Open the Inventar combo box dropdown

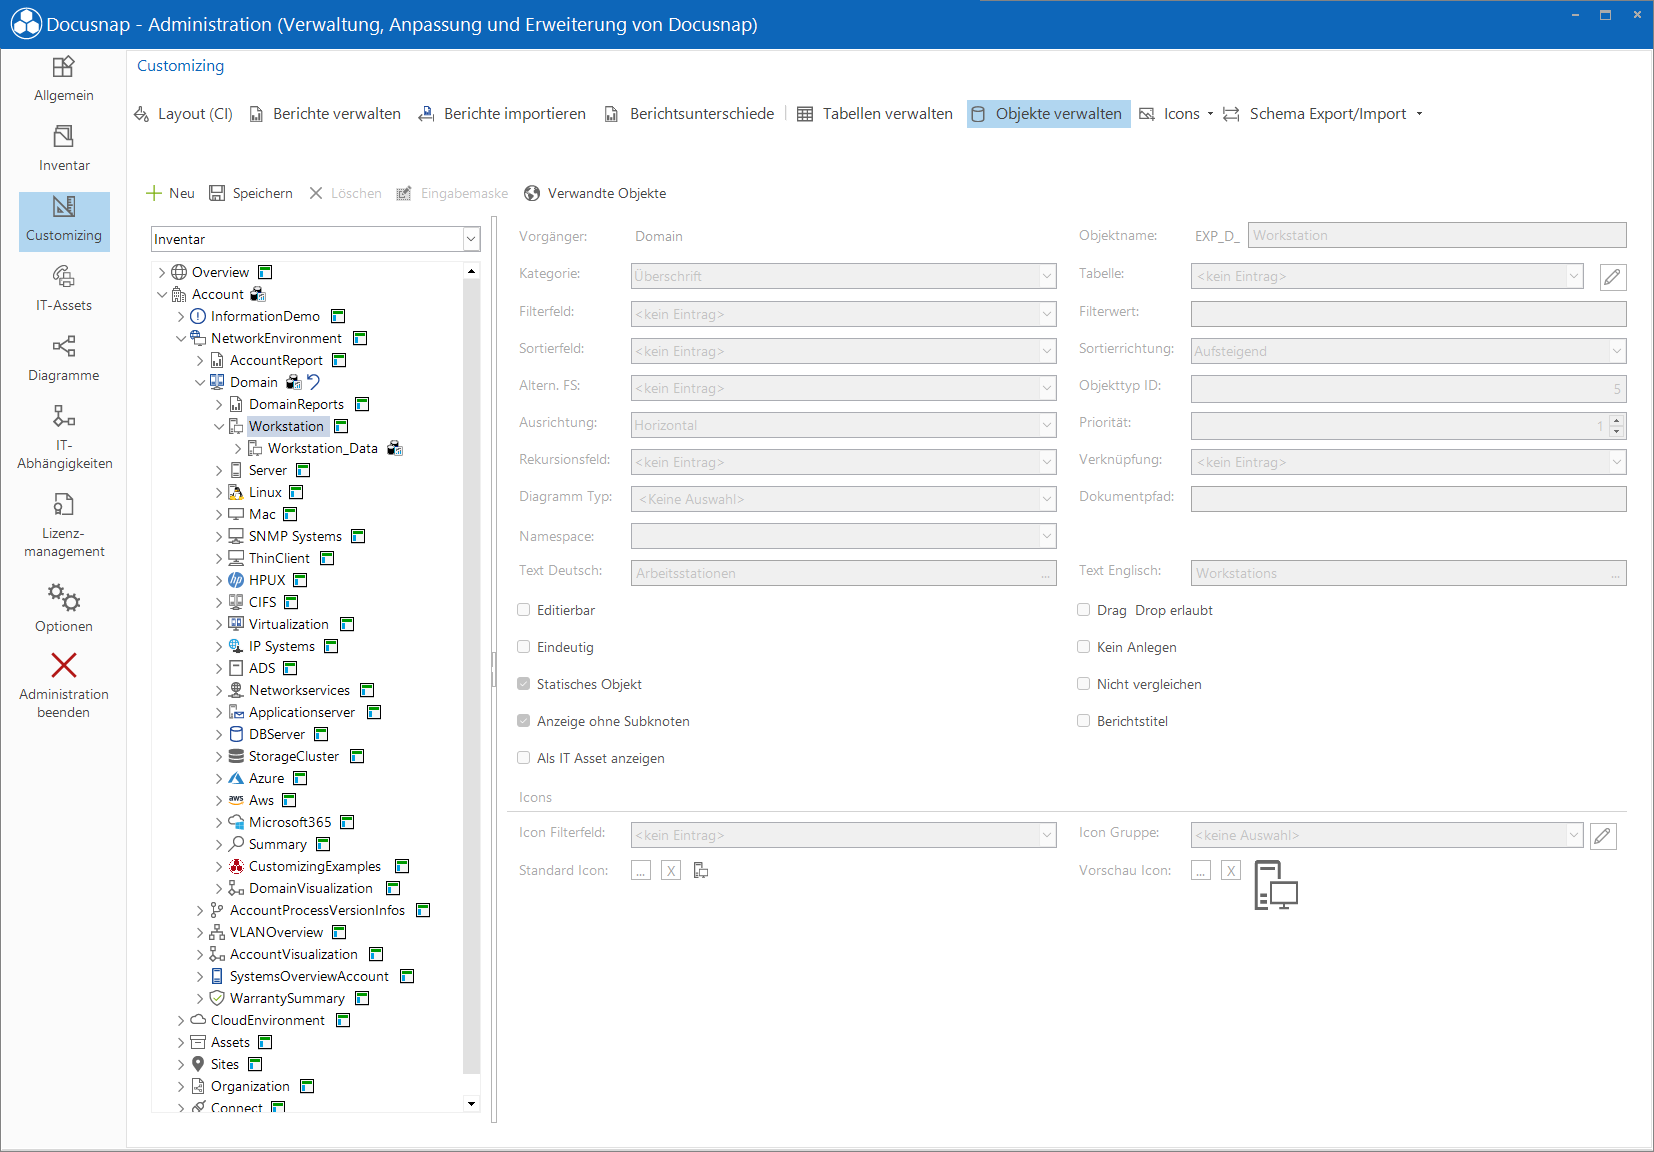tap(471, 239)
